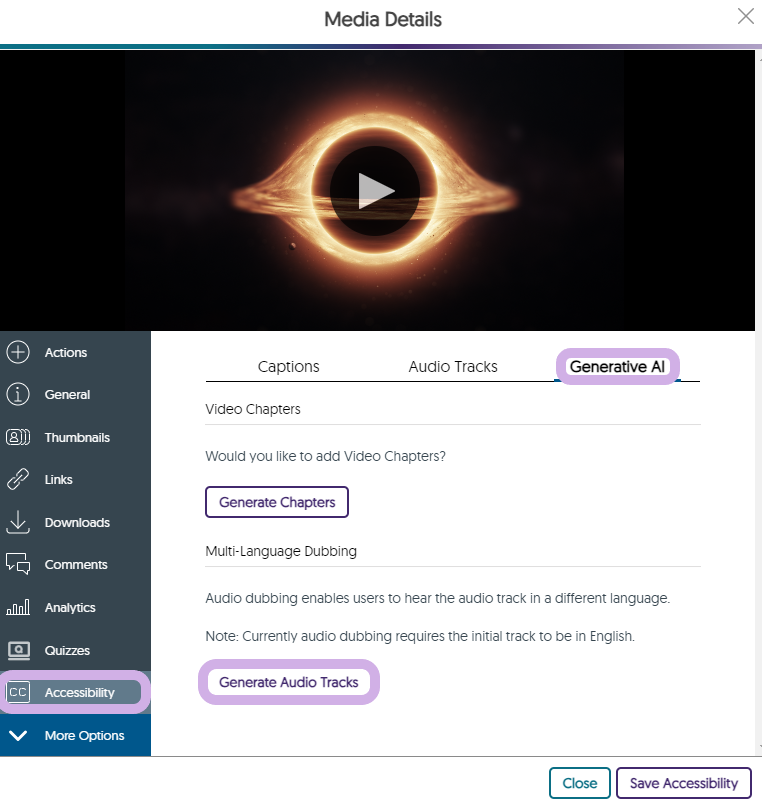Close the Media Details dialog with X

(745, 16)
